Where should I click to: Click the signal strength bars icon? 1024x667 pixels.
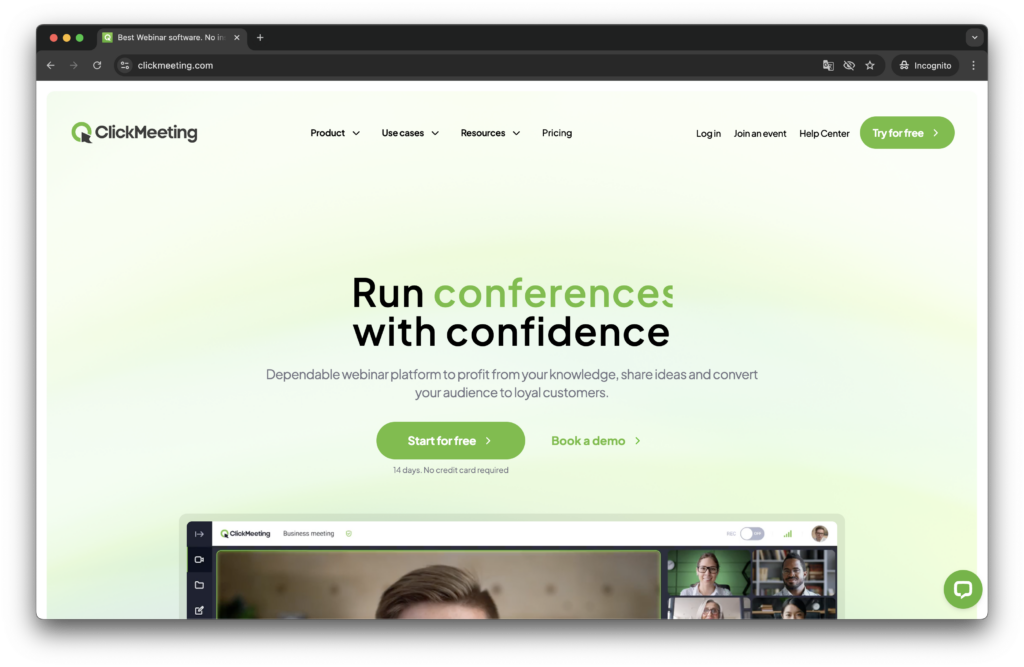pyautogui.click(x=787, y=534)
